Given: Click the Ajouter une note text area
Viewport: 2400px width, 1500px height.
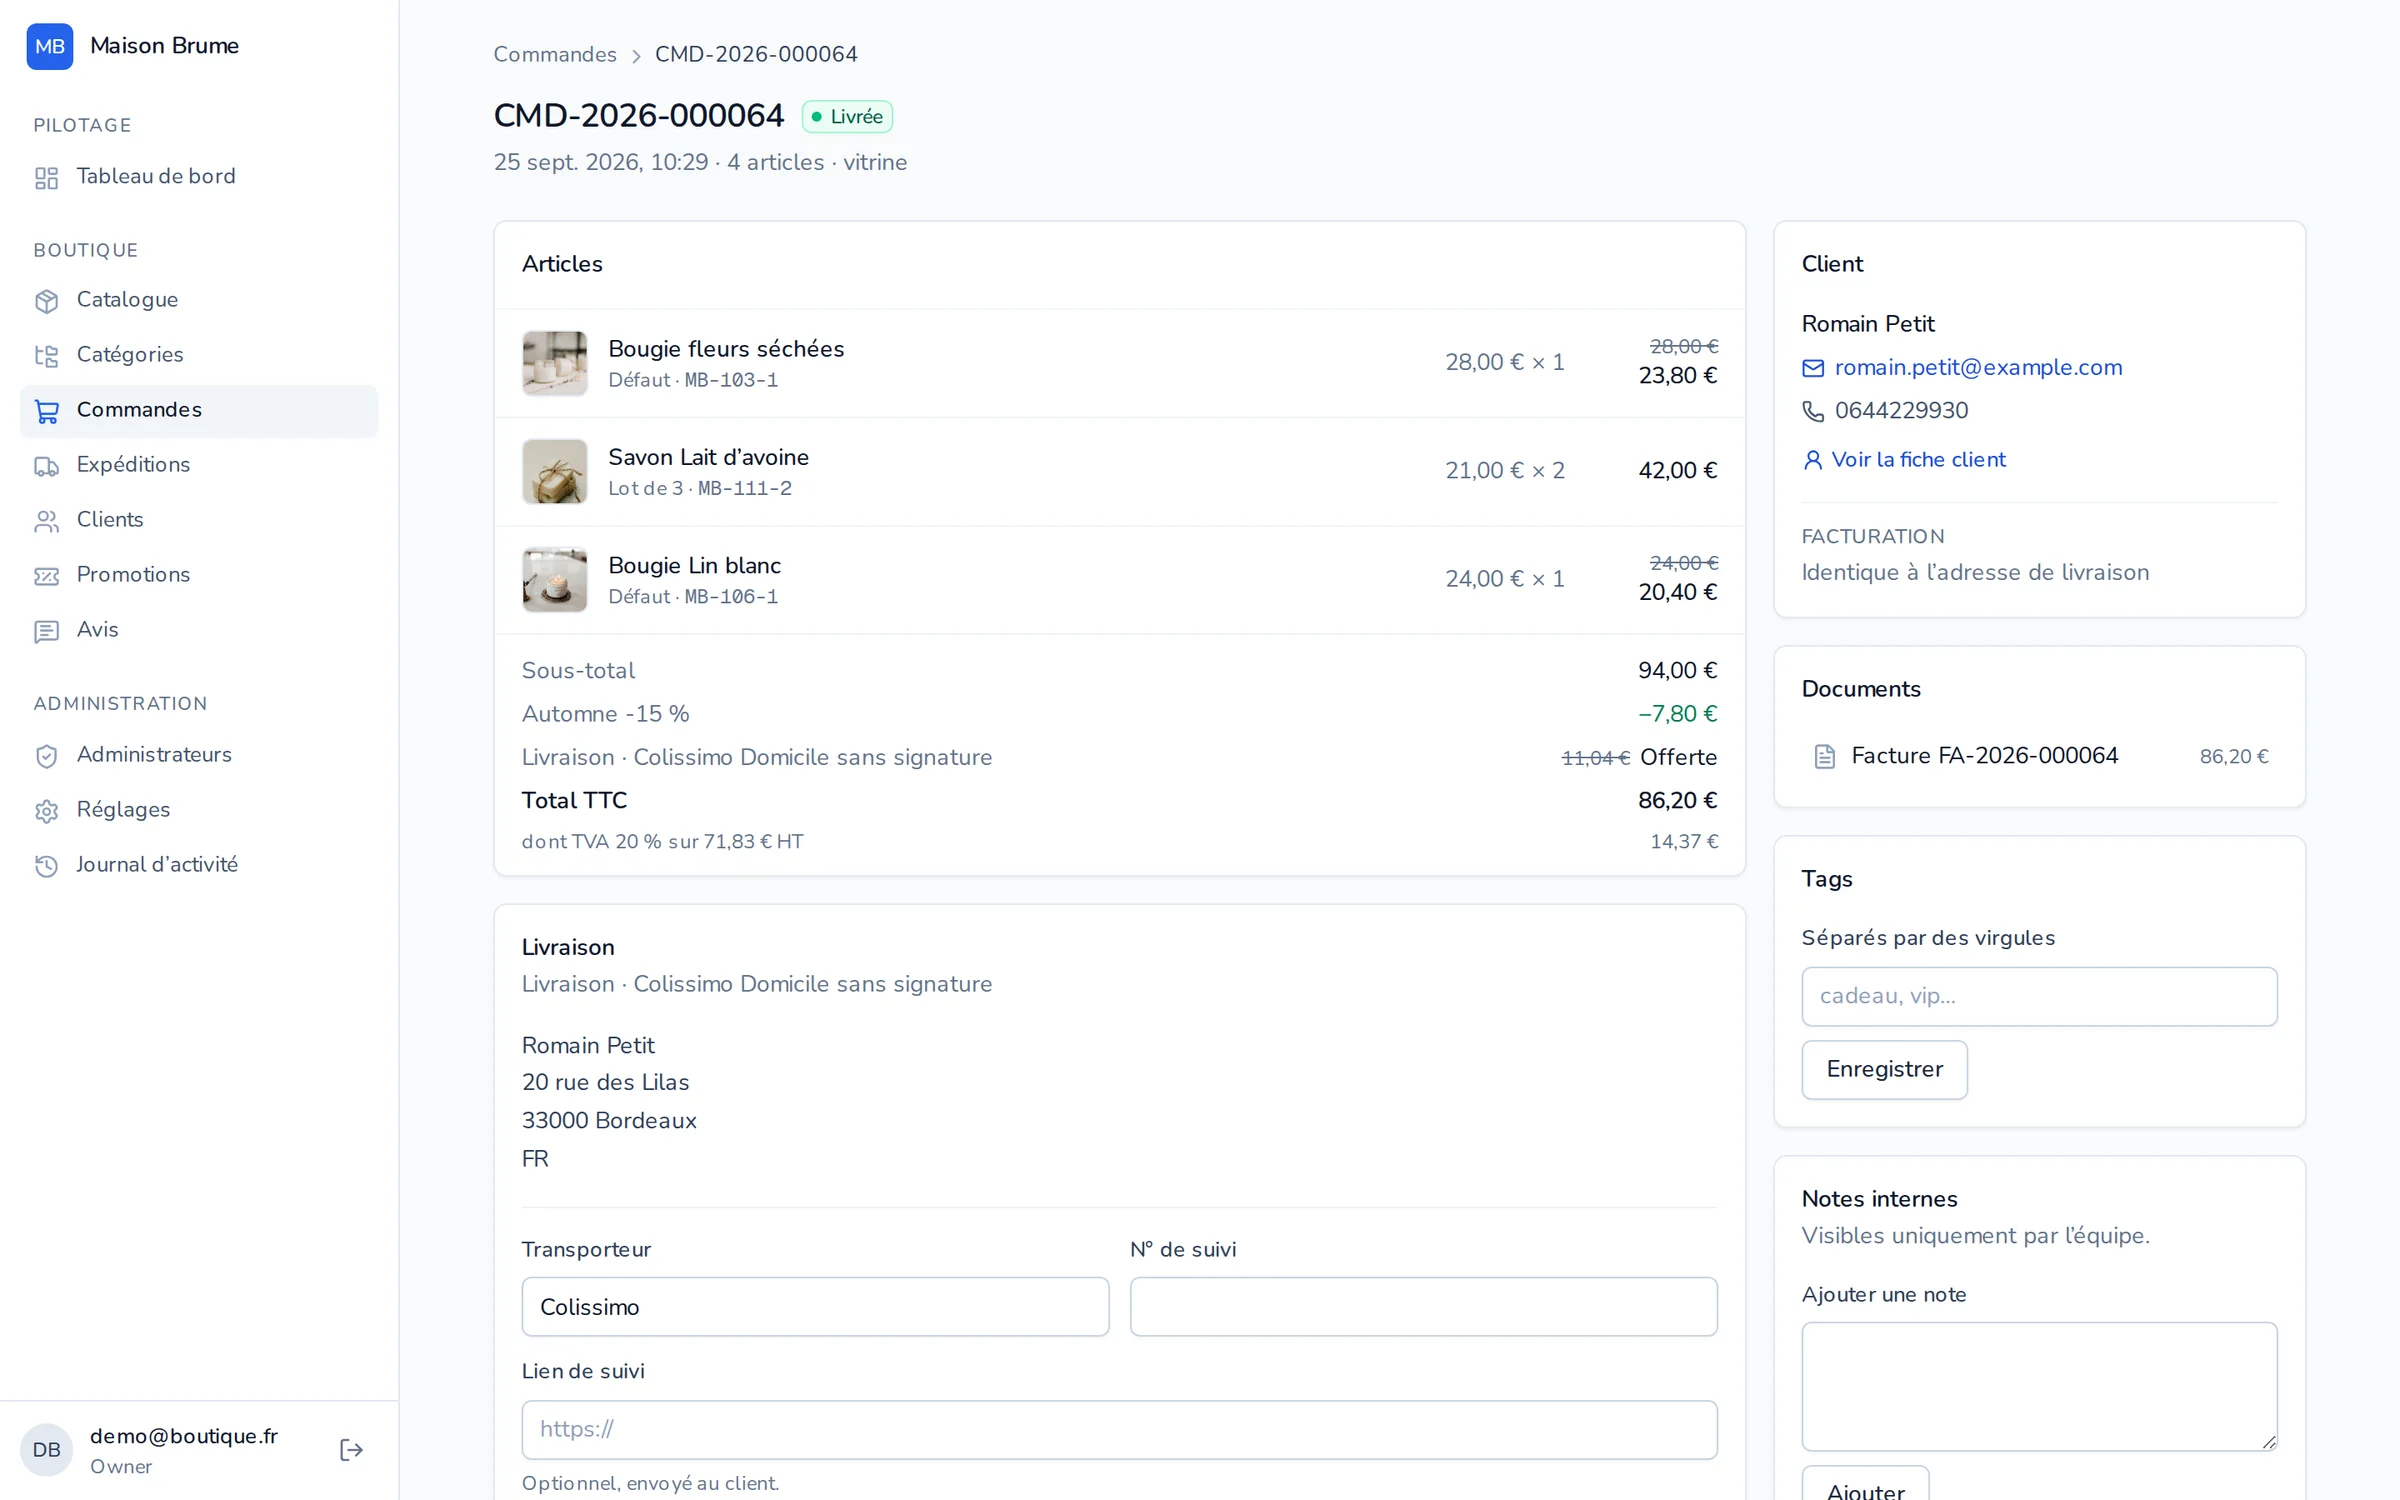Looking at the screenshot, I should click(x=2039, y=1386).
